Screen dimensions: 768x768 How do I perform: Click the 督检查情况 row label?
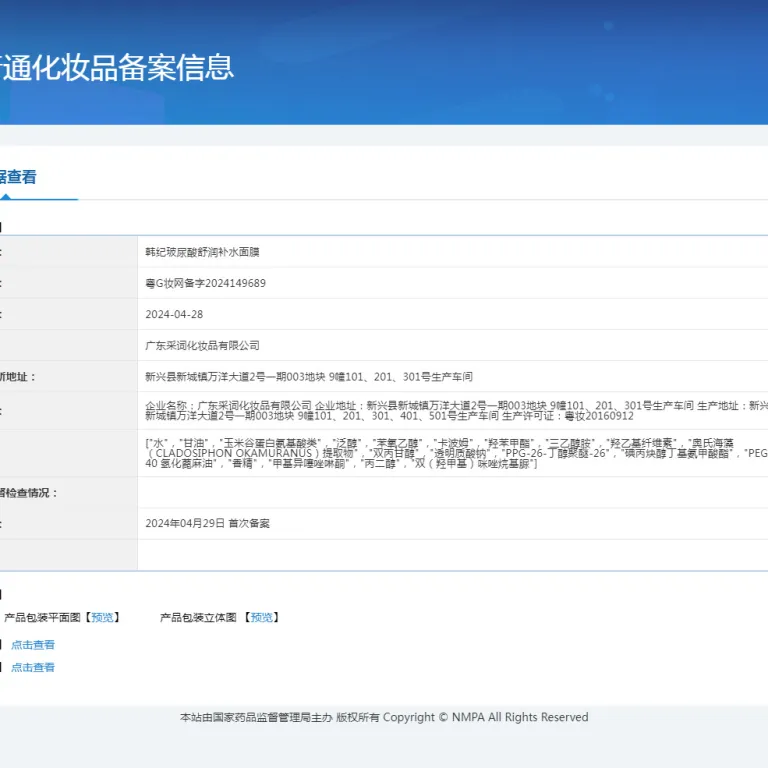(29, 493)
